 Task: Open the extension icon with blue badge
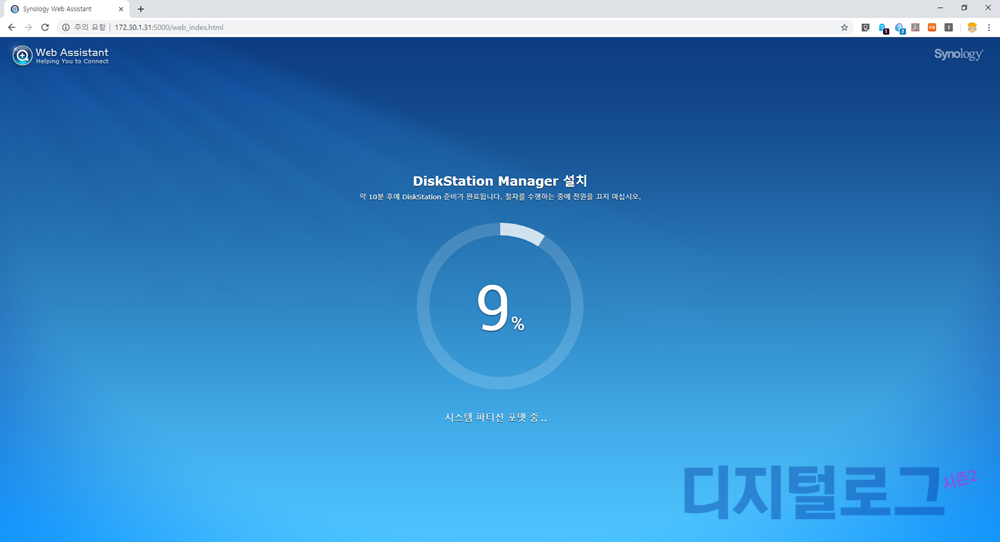900,28
